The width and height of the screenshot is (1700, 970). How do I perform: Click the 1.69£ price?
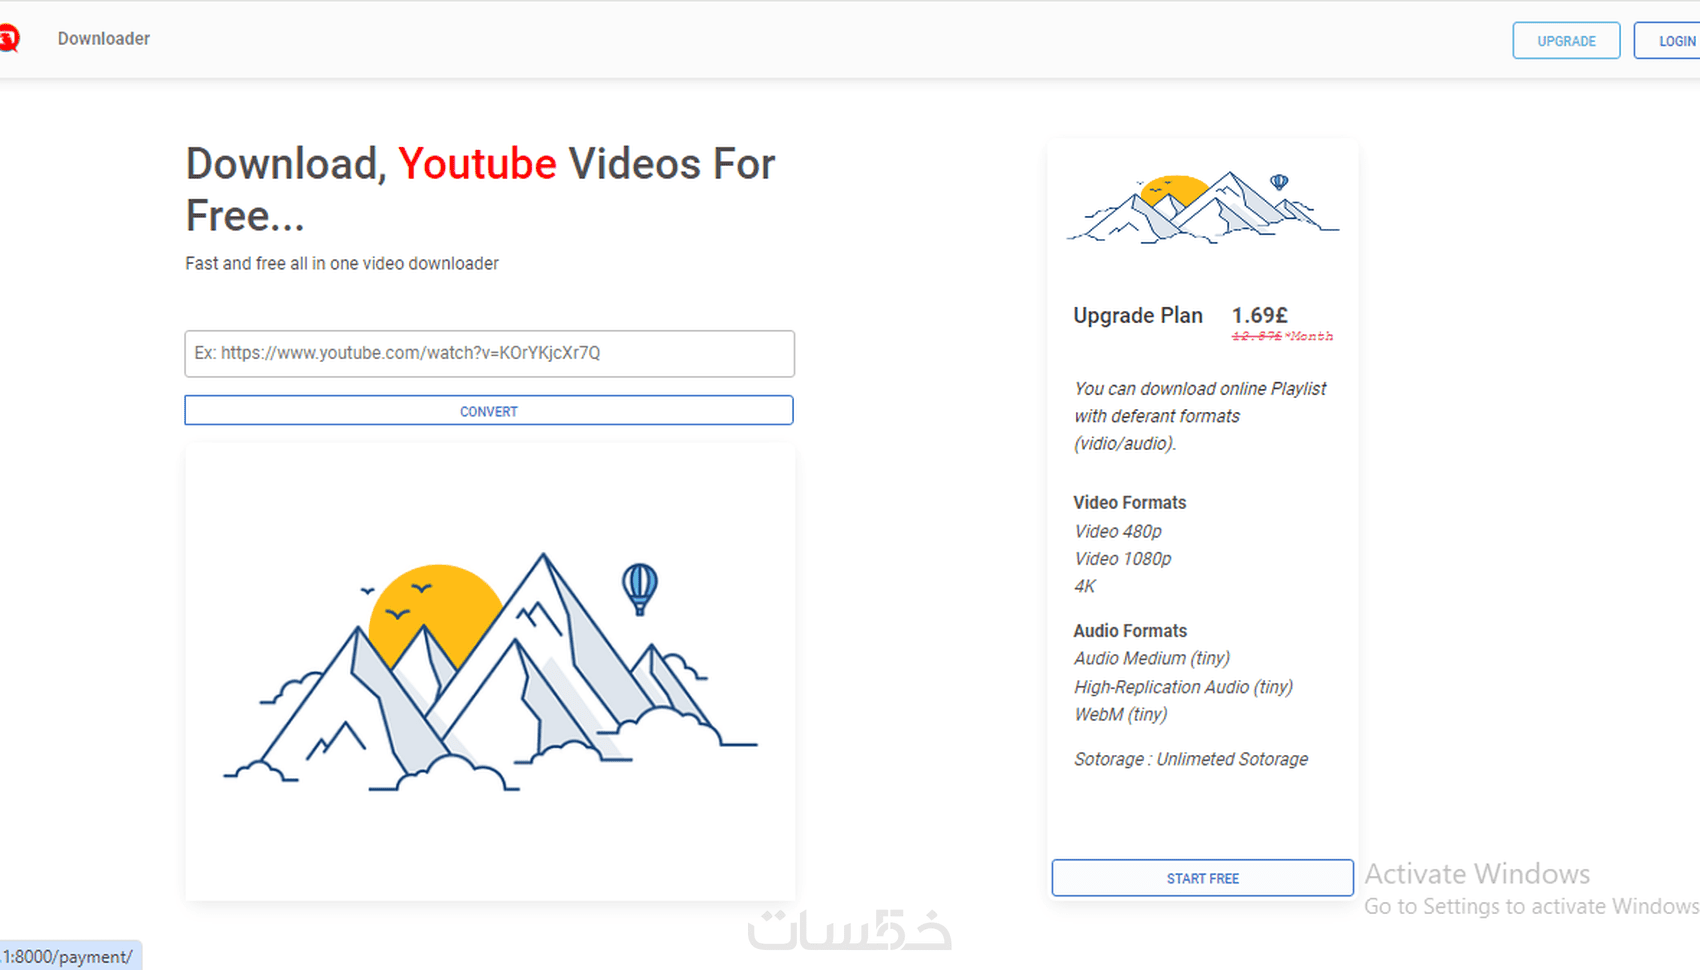[1260, 315]
